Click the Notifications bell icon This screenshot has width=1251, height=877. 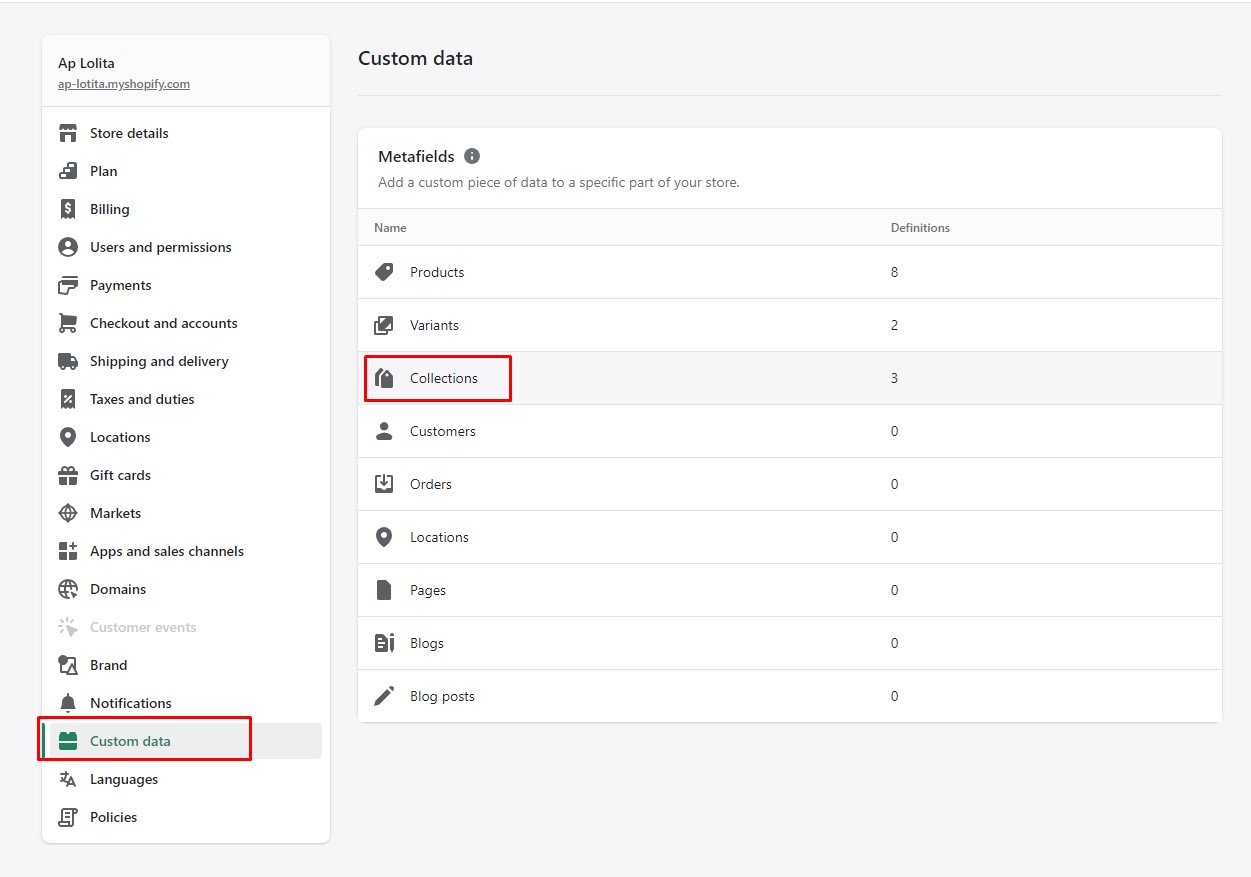68,703
